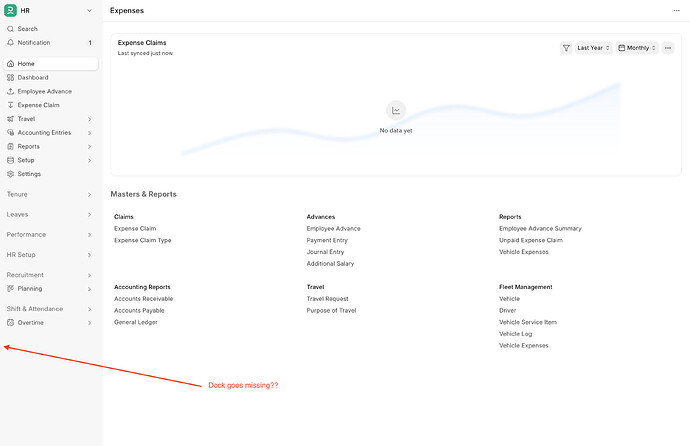Expand the Setup sidebar chevron
Screen dimensions: 690x446
[89, 161]
